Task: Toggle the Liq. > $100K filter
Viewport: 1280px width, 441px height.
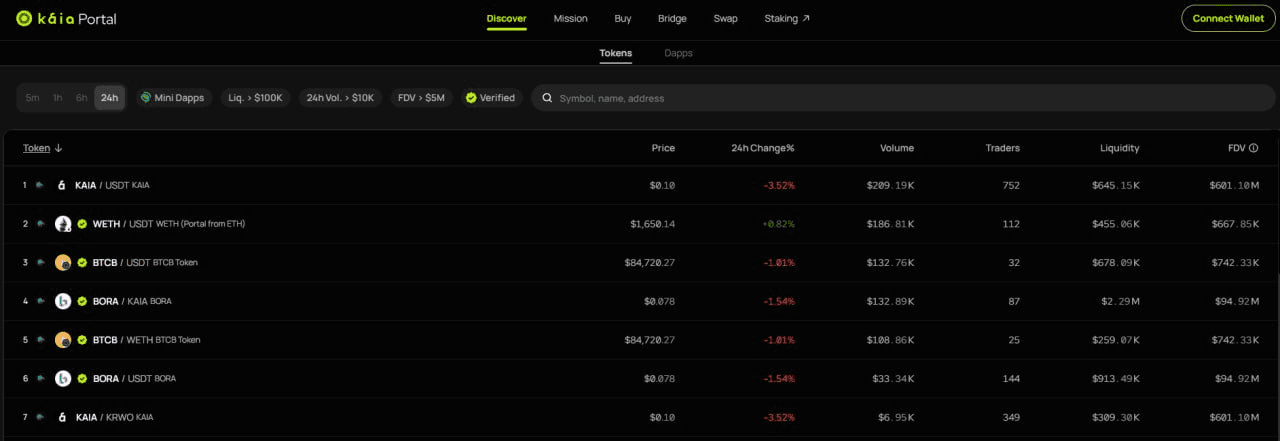Action: coord(256,98)
